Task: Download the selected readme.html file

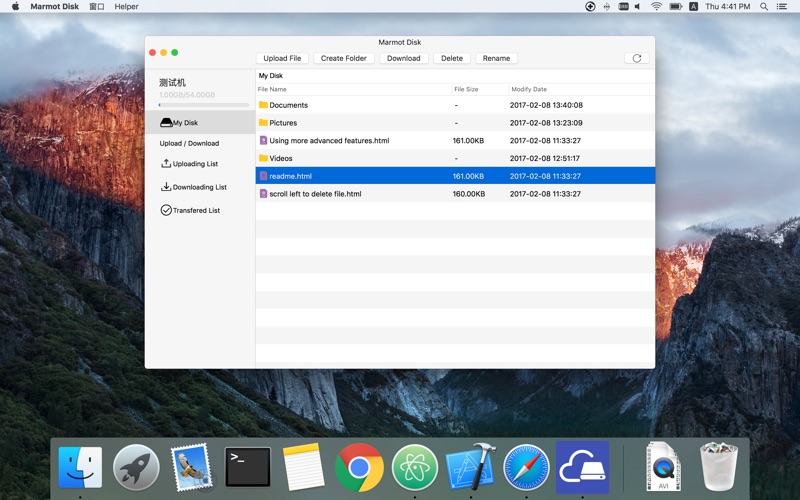Action: [404, 58]
